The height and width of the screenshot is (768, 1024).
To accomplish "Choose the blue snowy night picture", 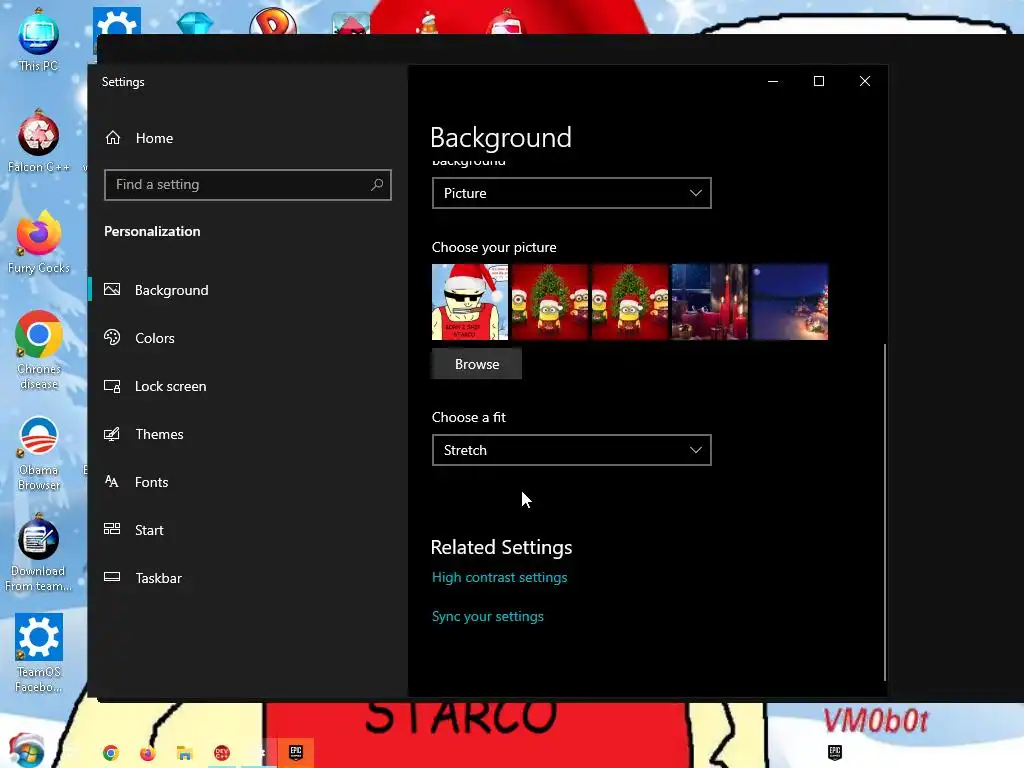I will (x=790, y=302).
